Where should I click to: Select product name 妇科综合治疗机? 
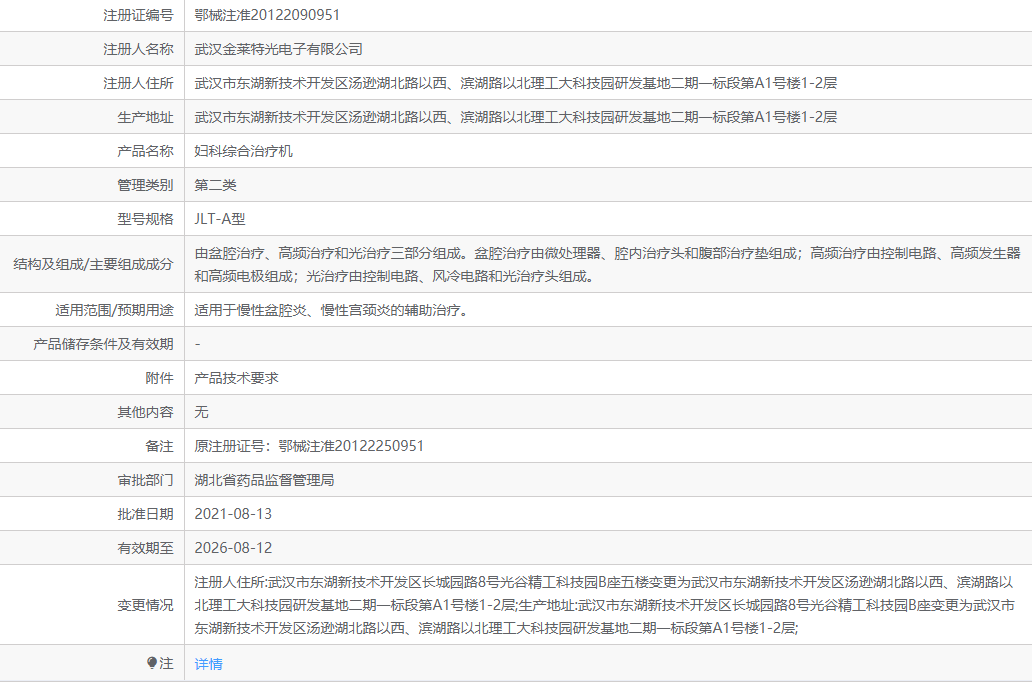[244, 151]
